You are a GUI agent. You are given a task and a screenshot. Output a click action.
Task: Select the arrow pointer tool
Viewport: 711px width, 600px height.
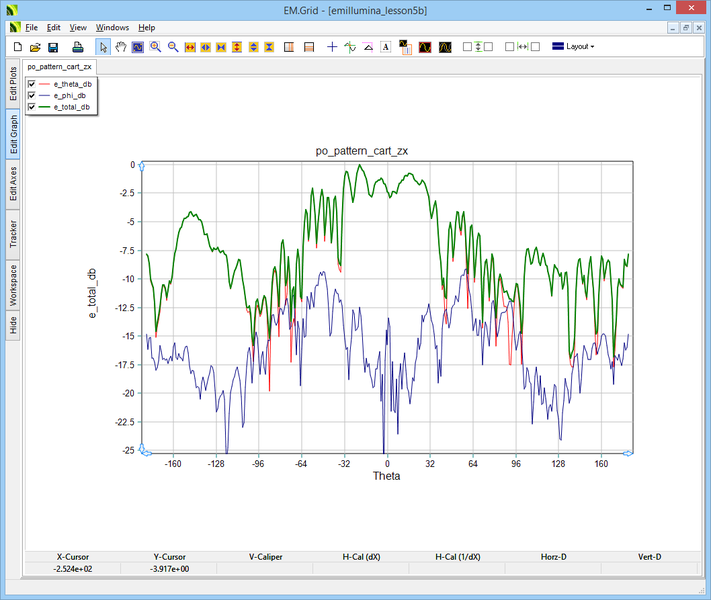103,47
